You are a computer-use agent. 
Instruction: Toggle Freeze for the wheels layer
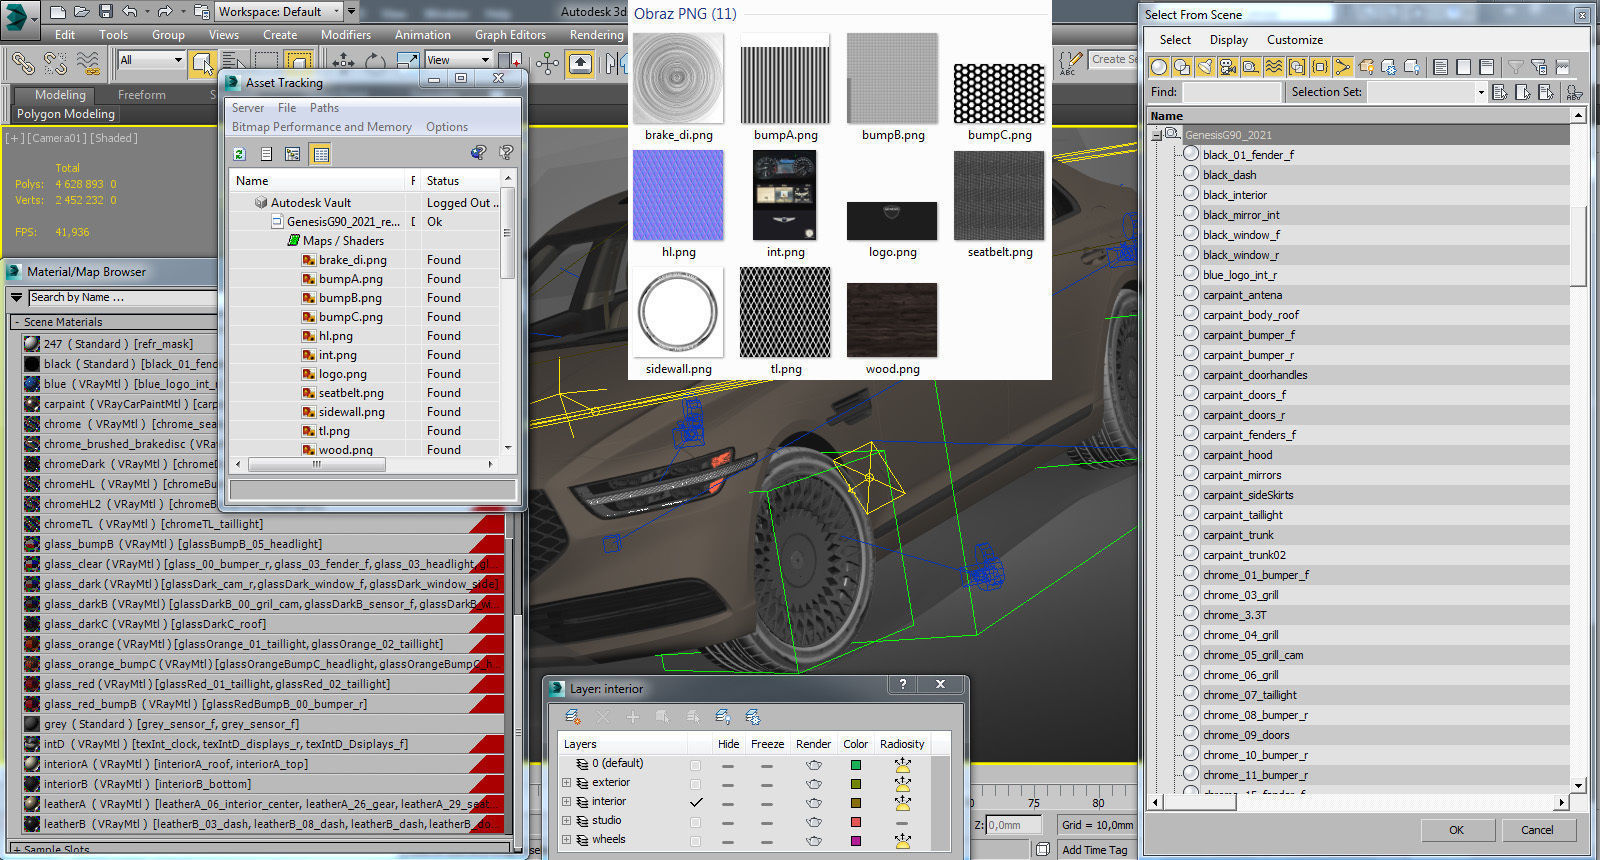pos(766,841)
